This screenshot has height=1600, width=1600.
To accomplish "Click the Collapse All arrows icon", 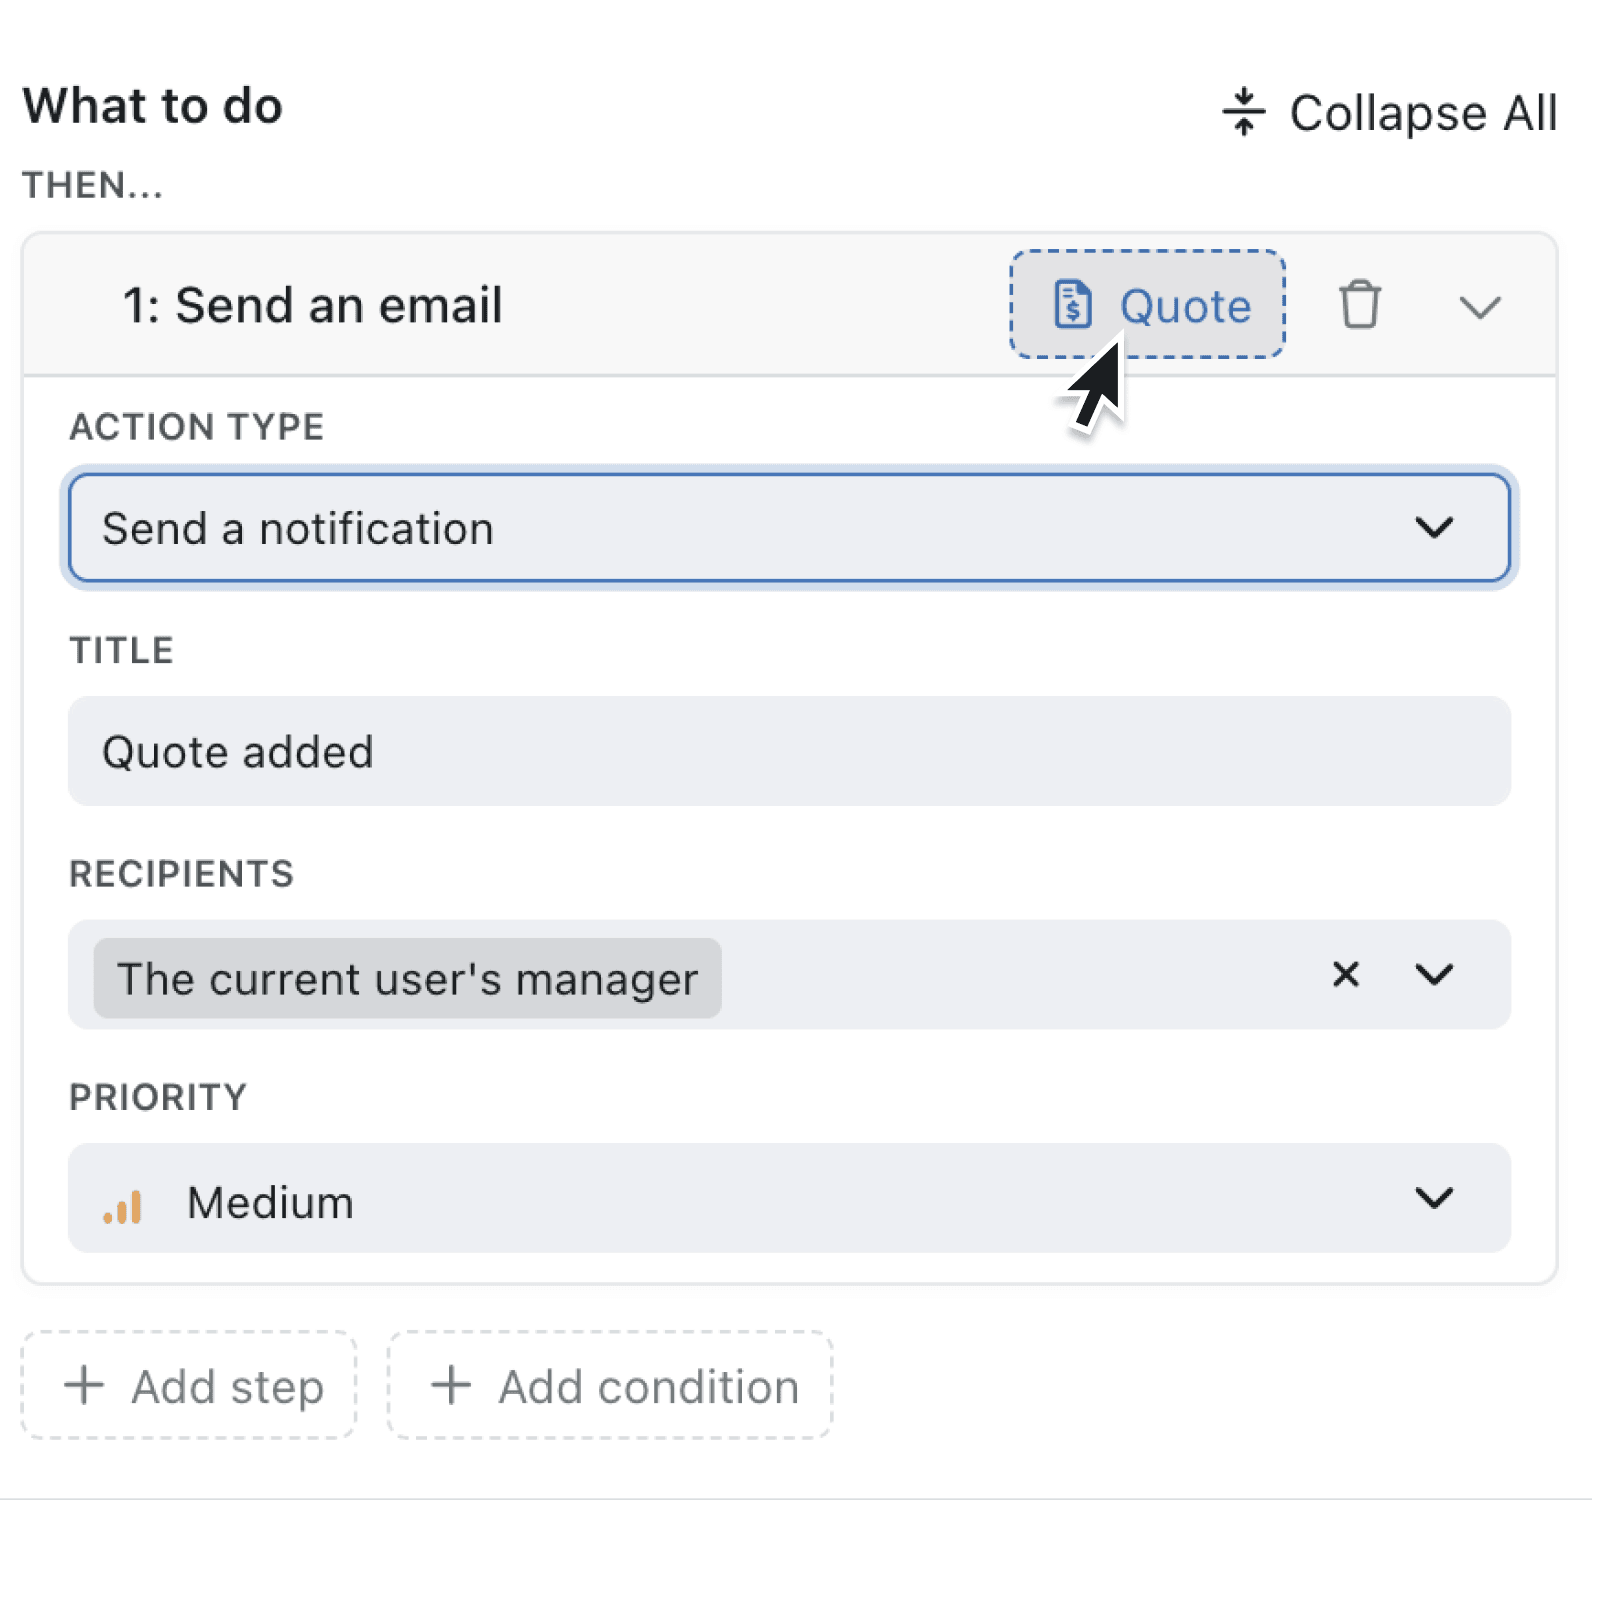I will [1243, 111].
